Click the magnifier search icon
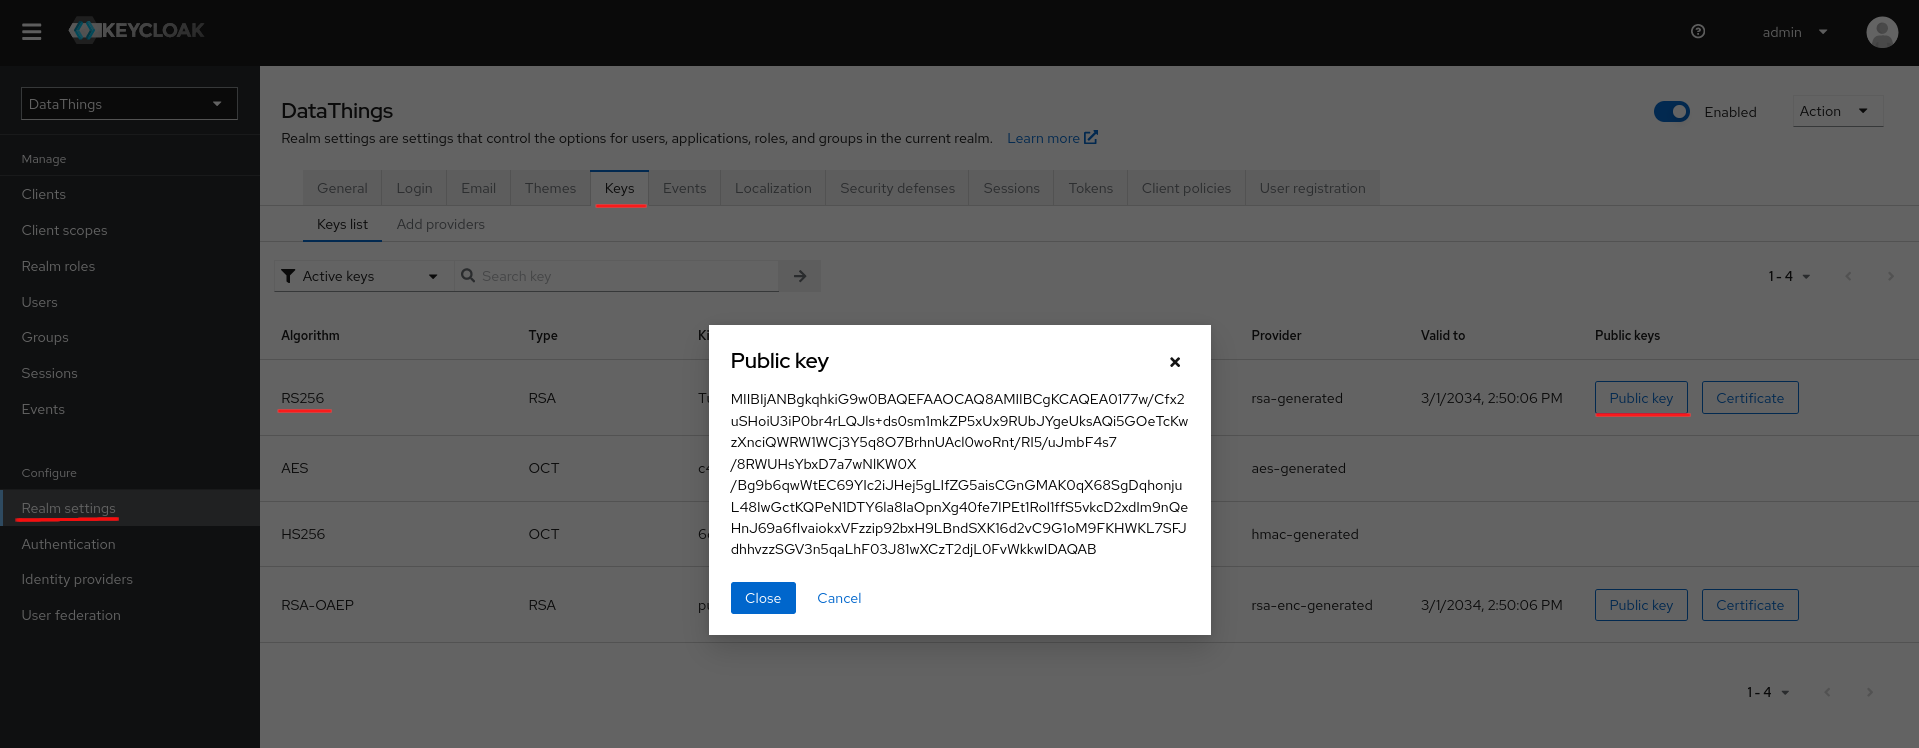The height and width of the screenshot is (748, 1919). coord(468,276)
